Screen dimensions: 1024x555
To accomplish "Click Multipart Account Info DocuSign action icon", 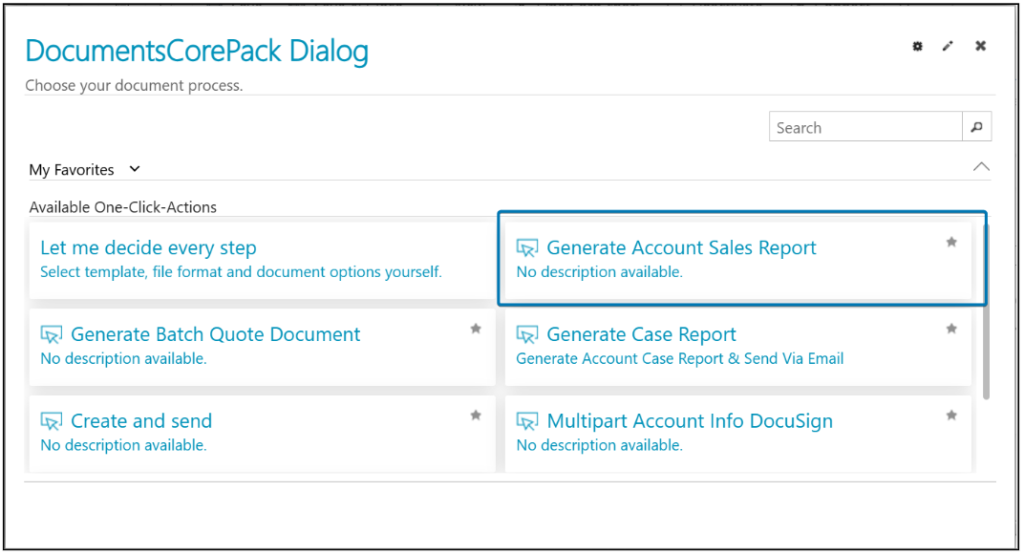I will pyautogui.click(x=527, y=421).
